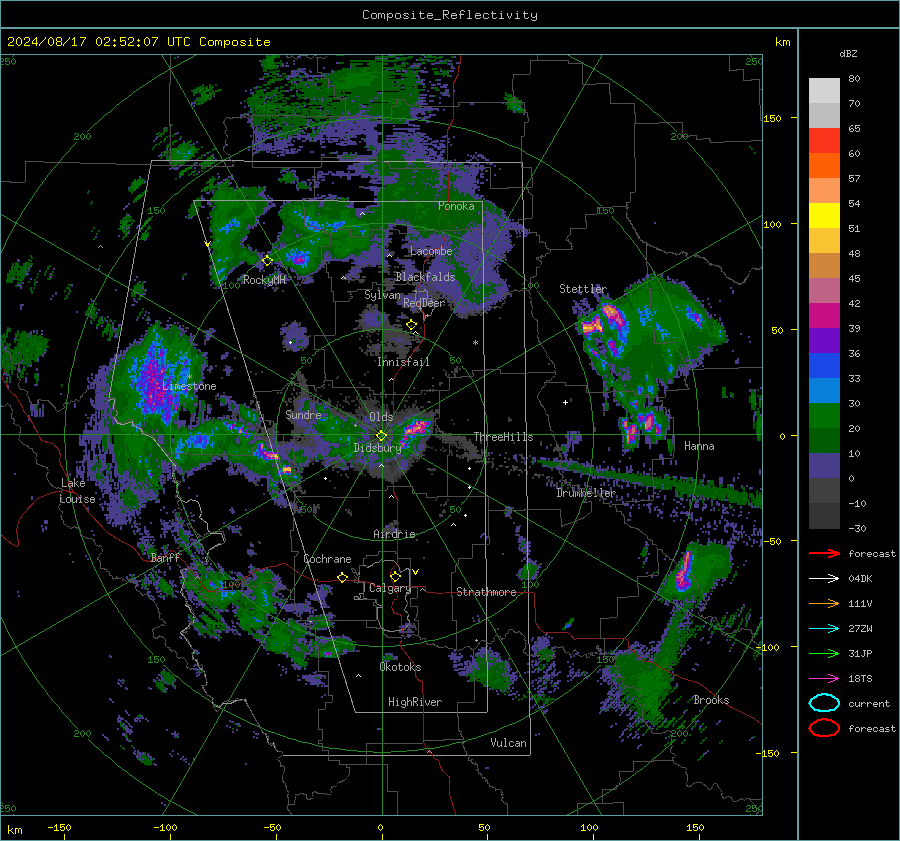Click the Innisfail town label
This screenshot has height=841, width=900.
pyautogui.click(x=403, y=362)
